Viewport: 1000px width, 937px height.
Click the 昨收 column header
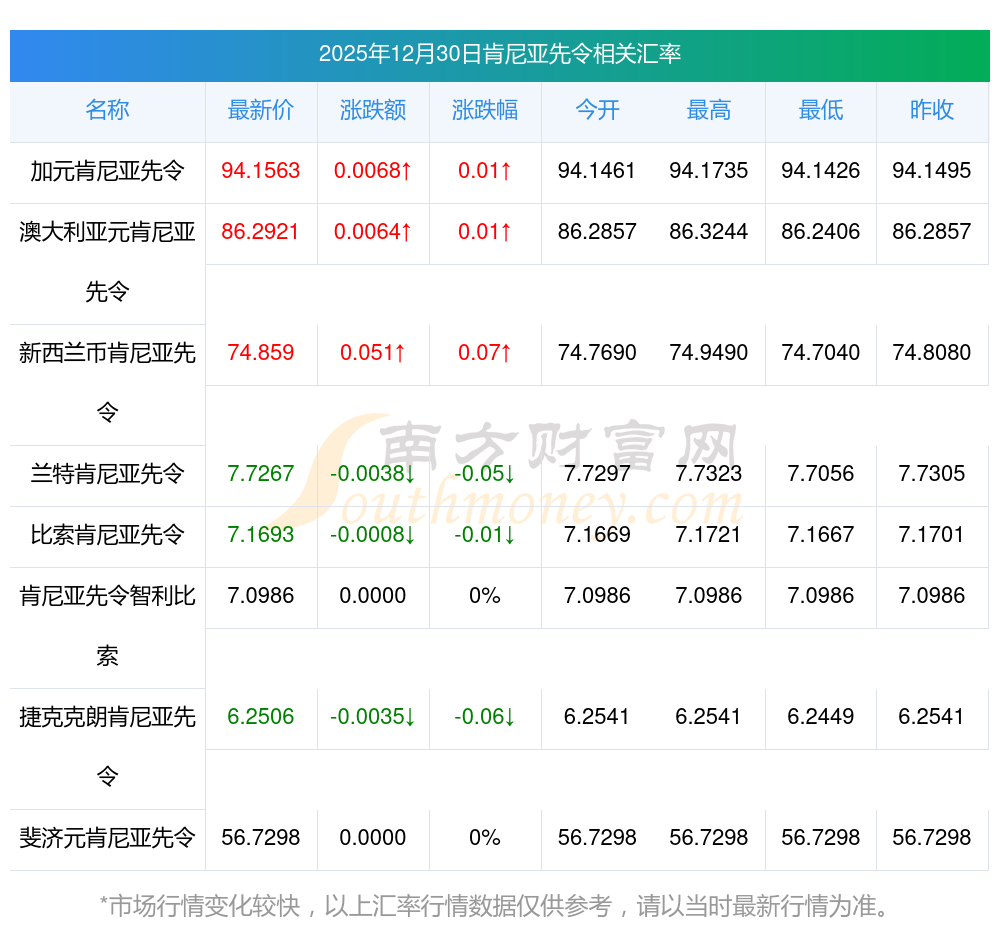pyautogui.click(x=932, y=111)
